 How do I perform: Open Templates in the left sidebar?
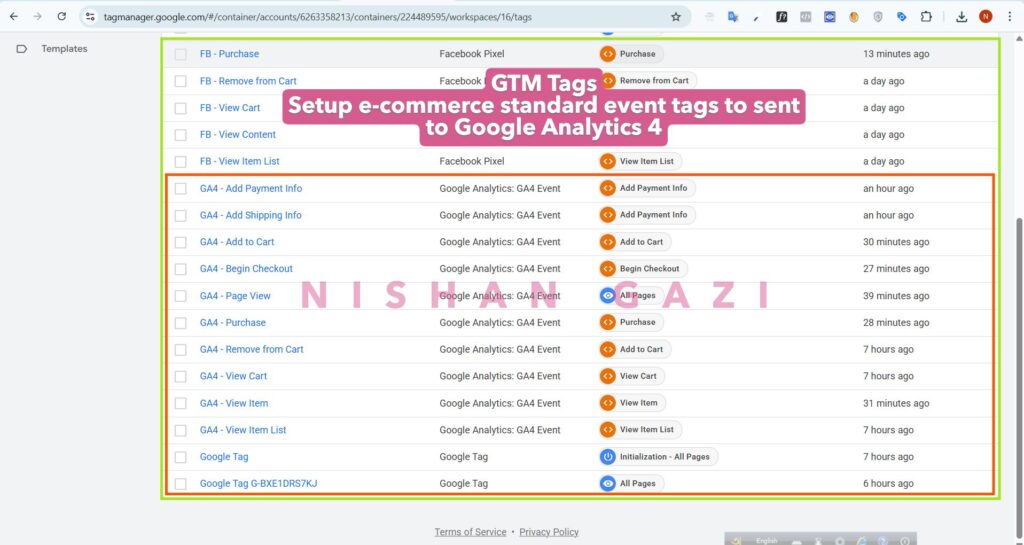[64, 49]
